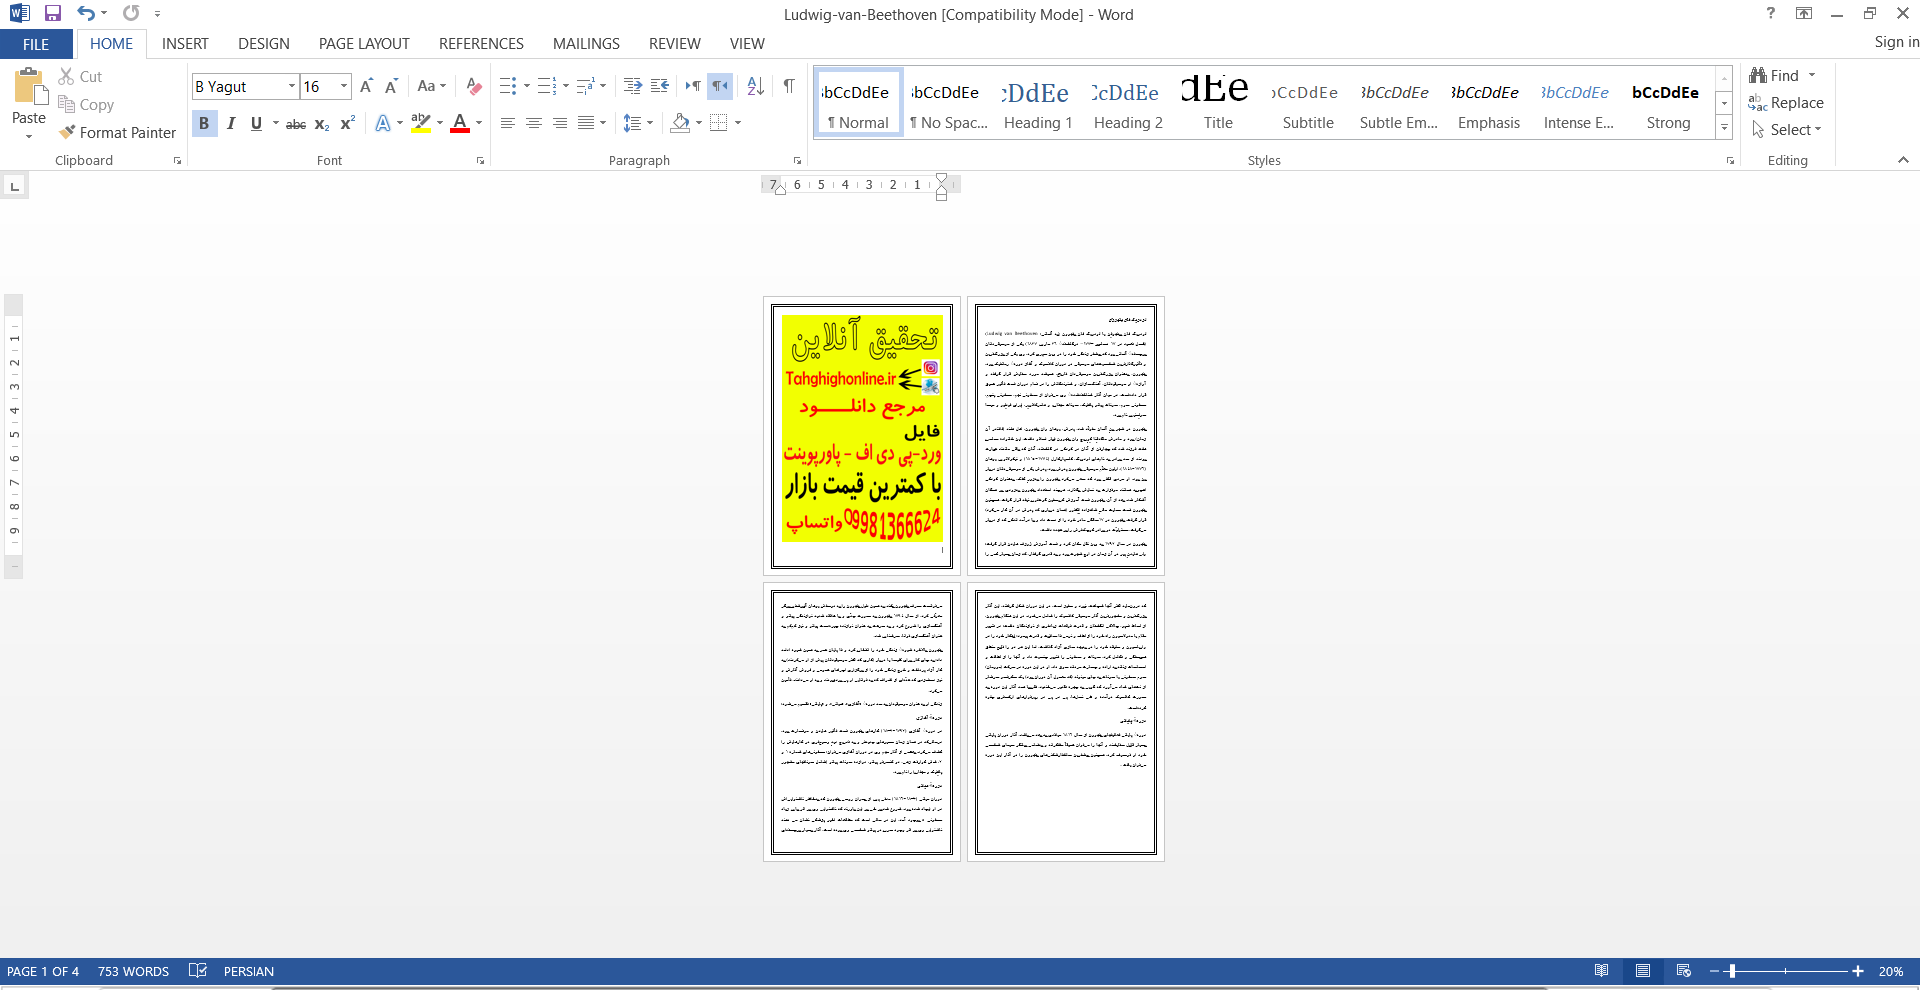Toggle Show/Hide paragraph marks
This screenshot has width=1920, height=990.
coord(789,87)
